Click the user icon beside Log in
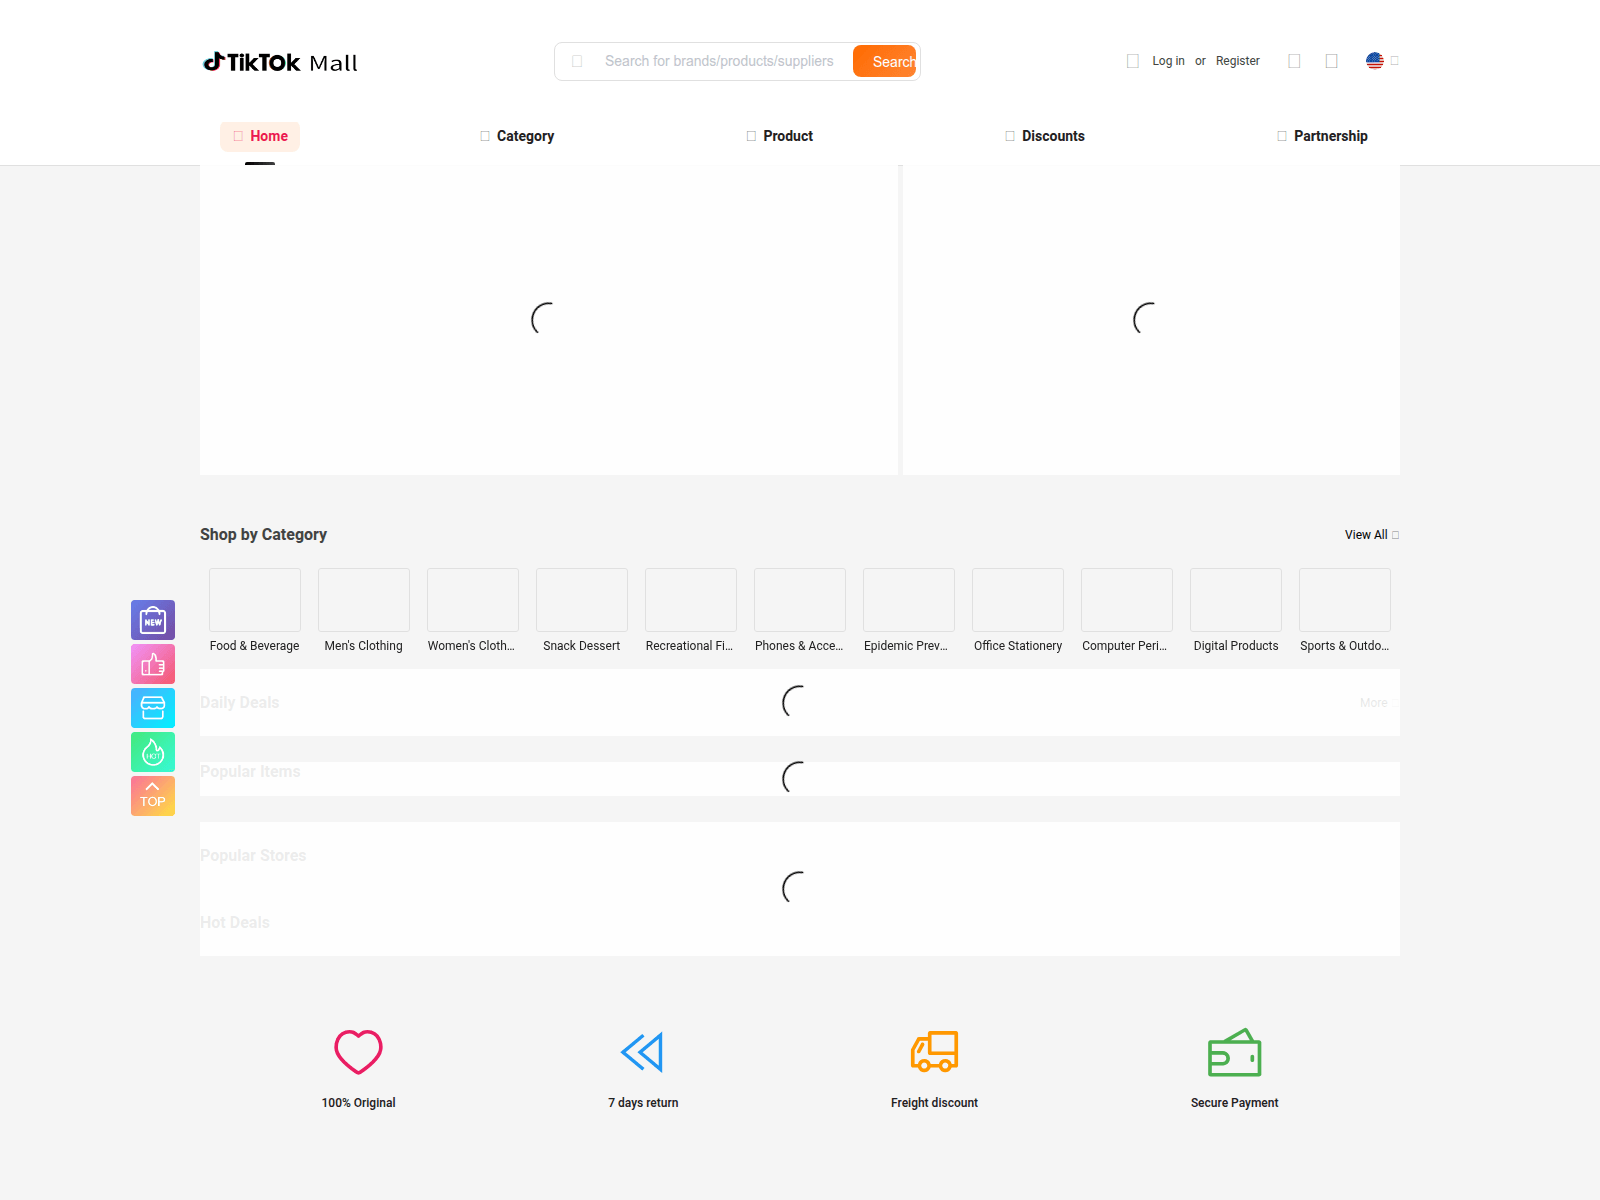This screenshot has height=1200, width=1600. (1133, 61)
